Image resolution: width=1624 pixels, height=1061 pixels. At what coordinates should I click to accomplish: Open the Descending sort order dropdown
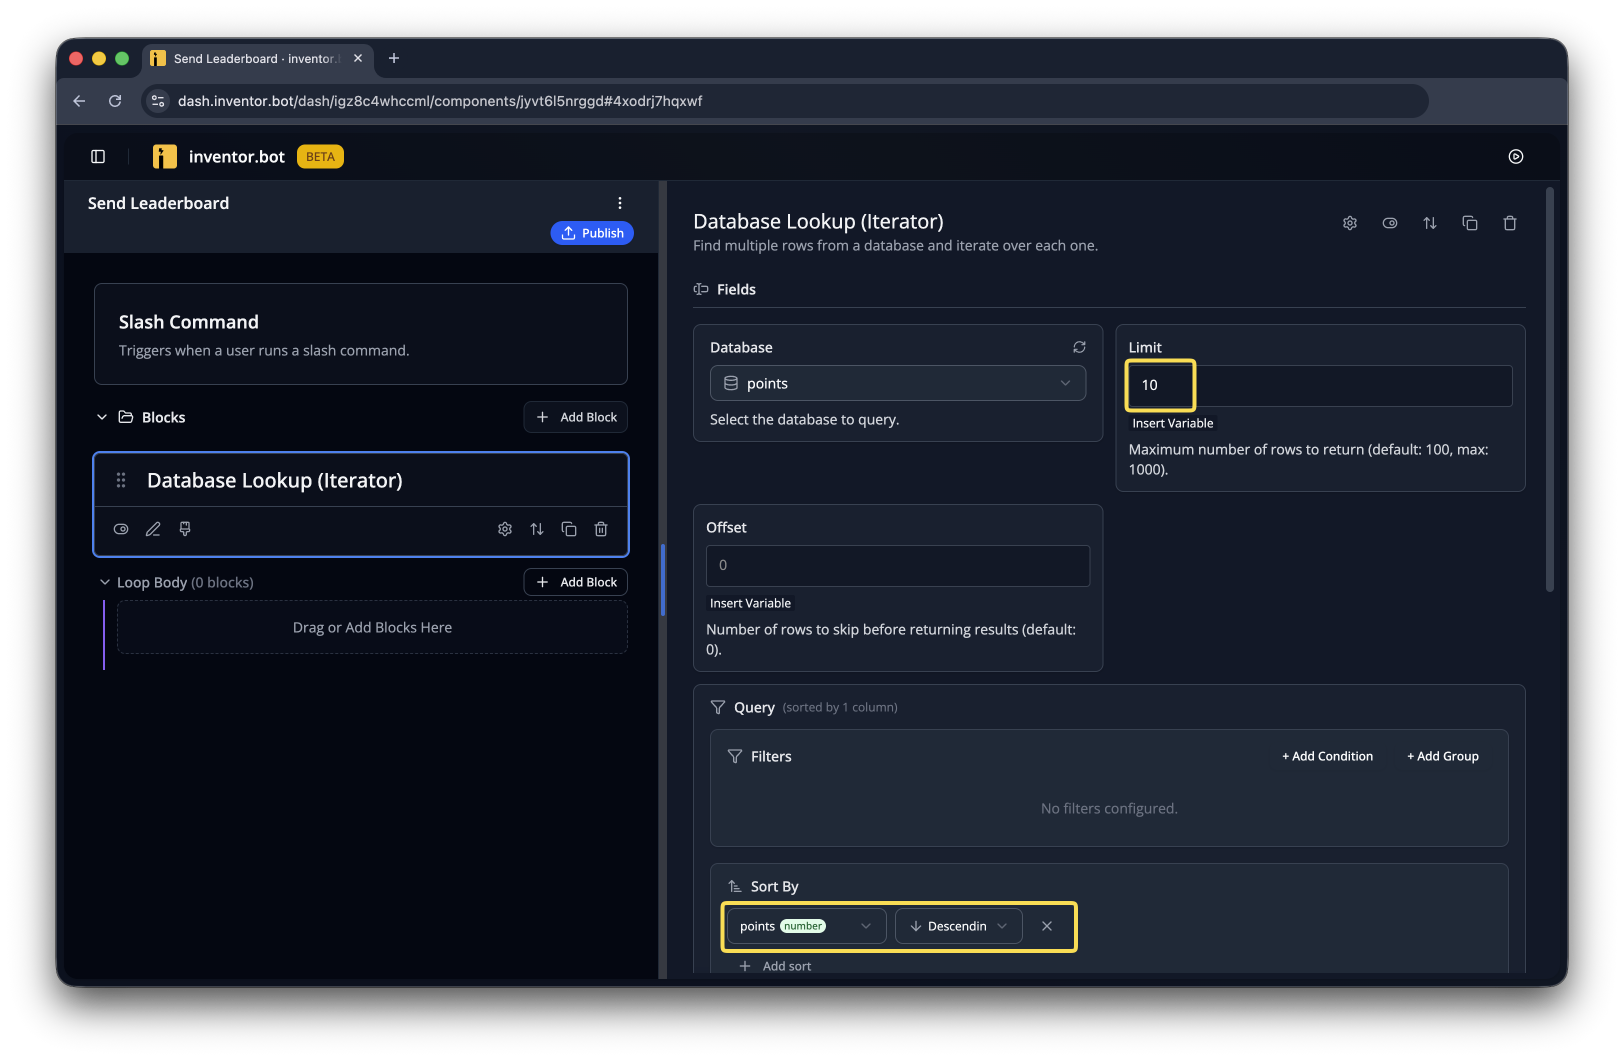tap(959, 926)
